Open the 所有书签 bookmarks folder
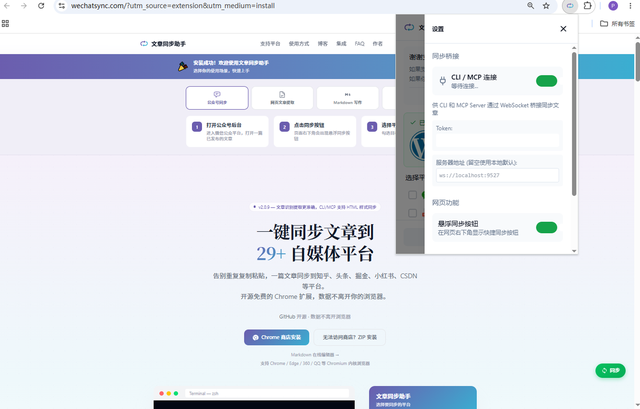640x409 pixels. coord(617,24)
